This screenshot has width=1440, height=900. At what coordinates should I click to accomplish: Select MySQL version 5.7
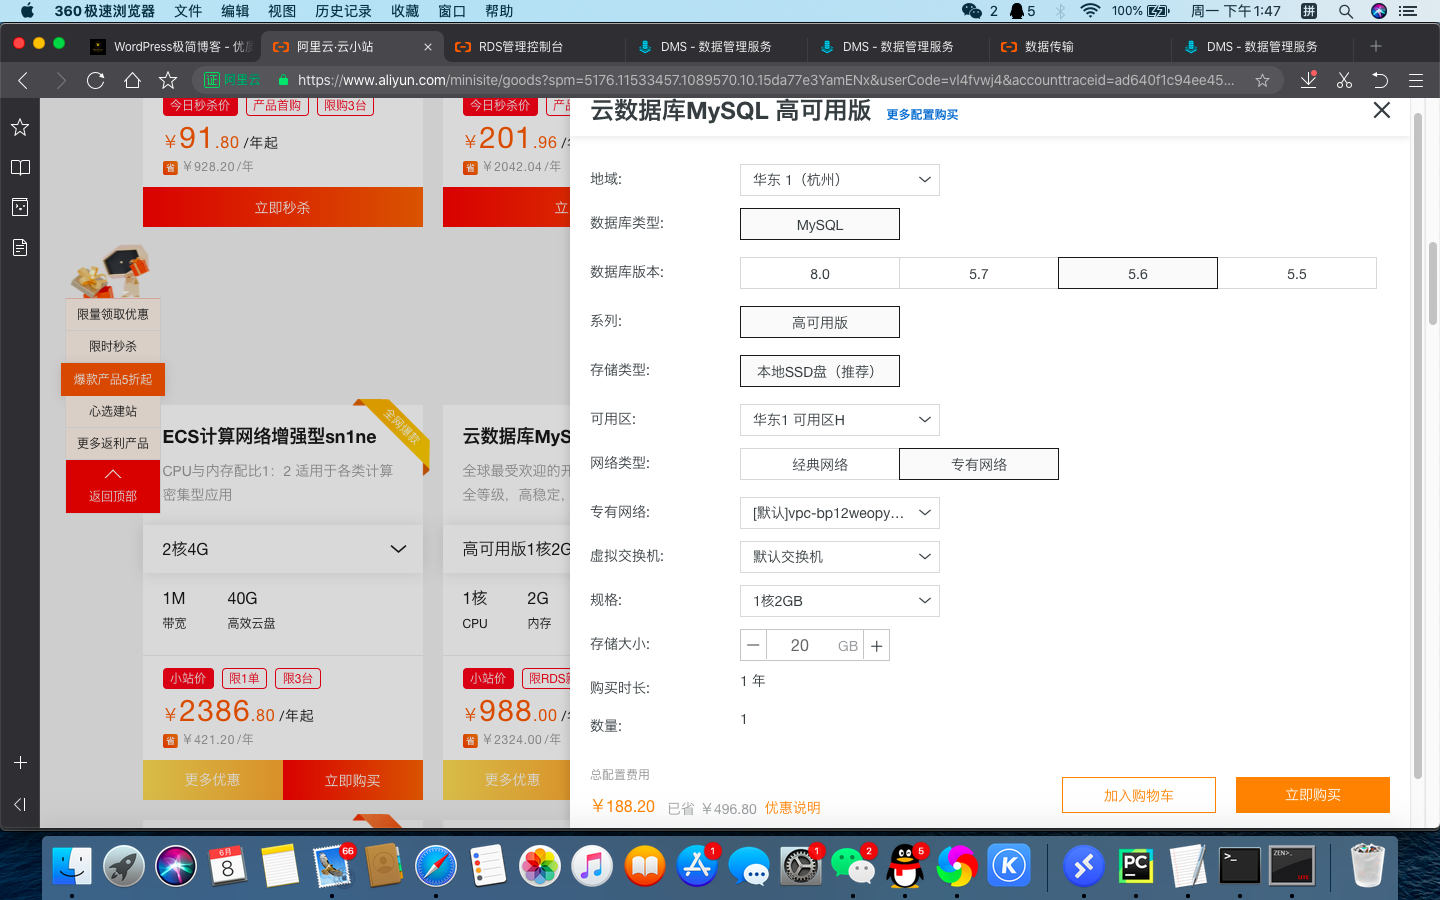coord(979,273)
